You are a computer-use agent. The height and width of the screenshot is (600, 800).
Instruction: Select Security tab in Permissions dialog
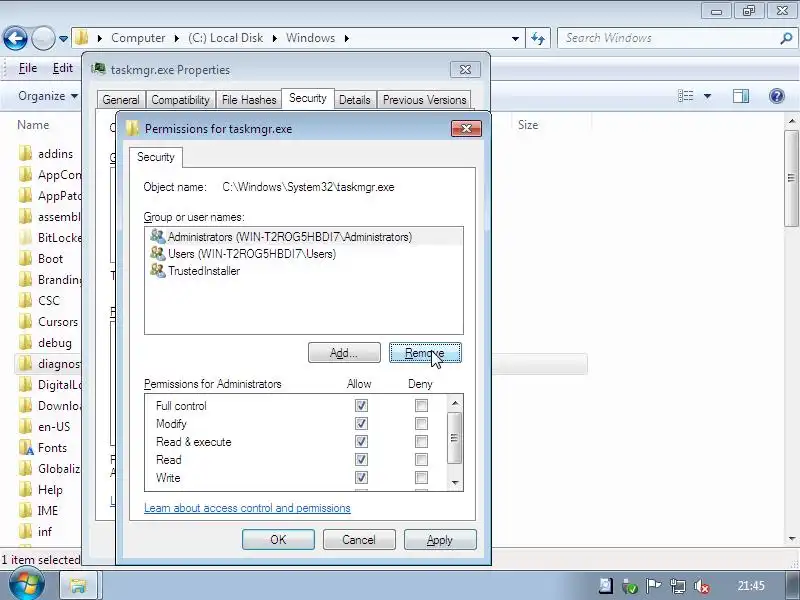tap(156, 157)
